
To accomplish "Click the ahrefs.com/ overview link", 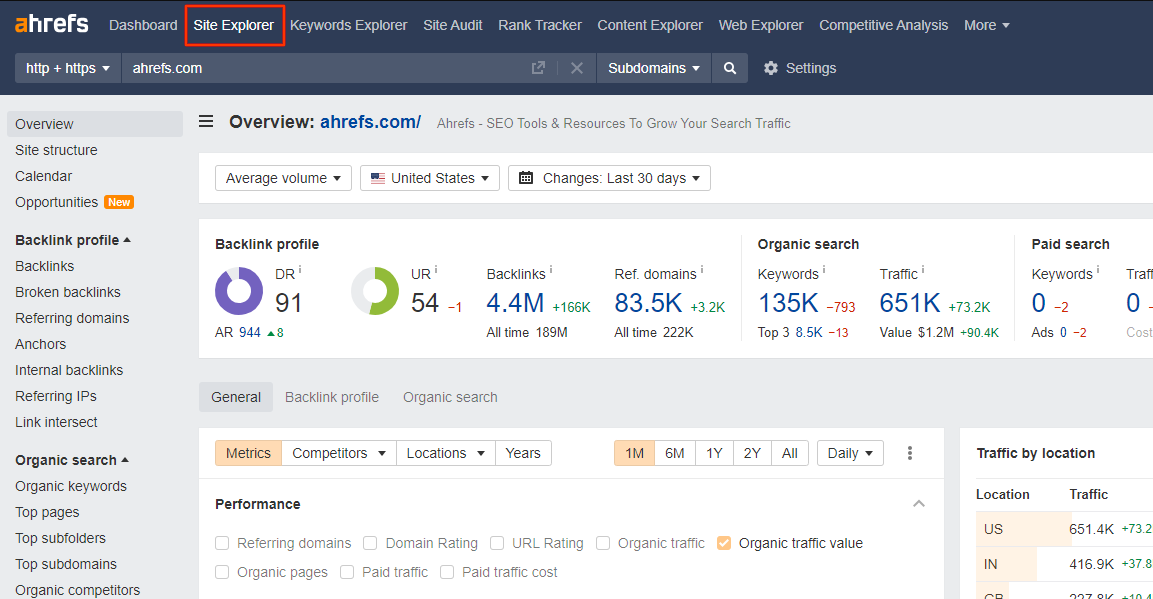I will pos(371,122).
